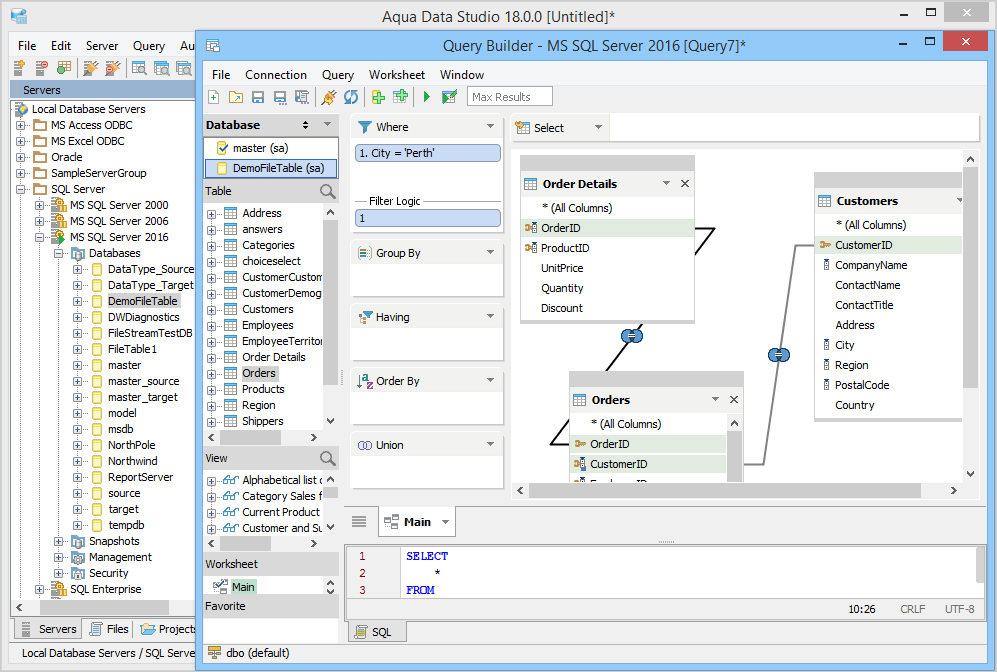Click the Where funnel icon

tap(364, 127)
